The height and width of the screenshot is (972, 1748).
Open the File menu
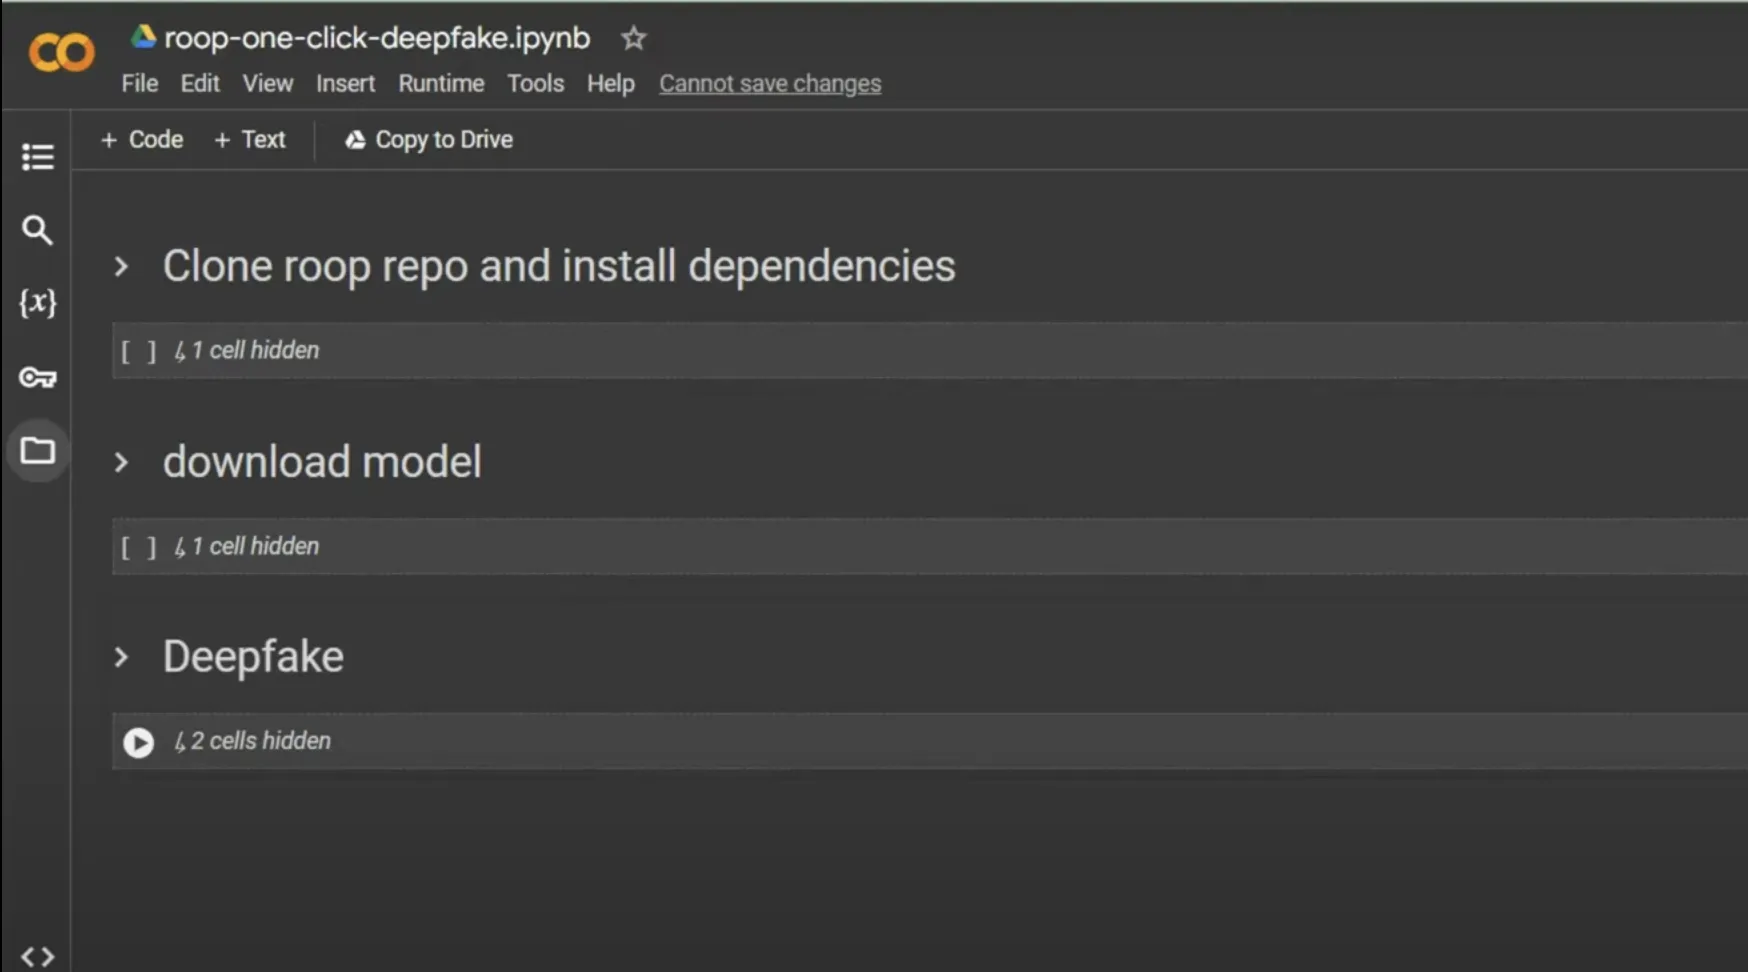(140, 83)
